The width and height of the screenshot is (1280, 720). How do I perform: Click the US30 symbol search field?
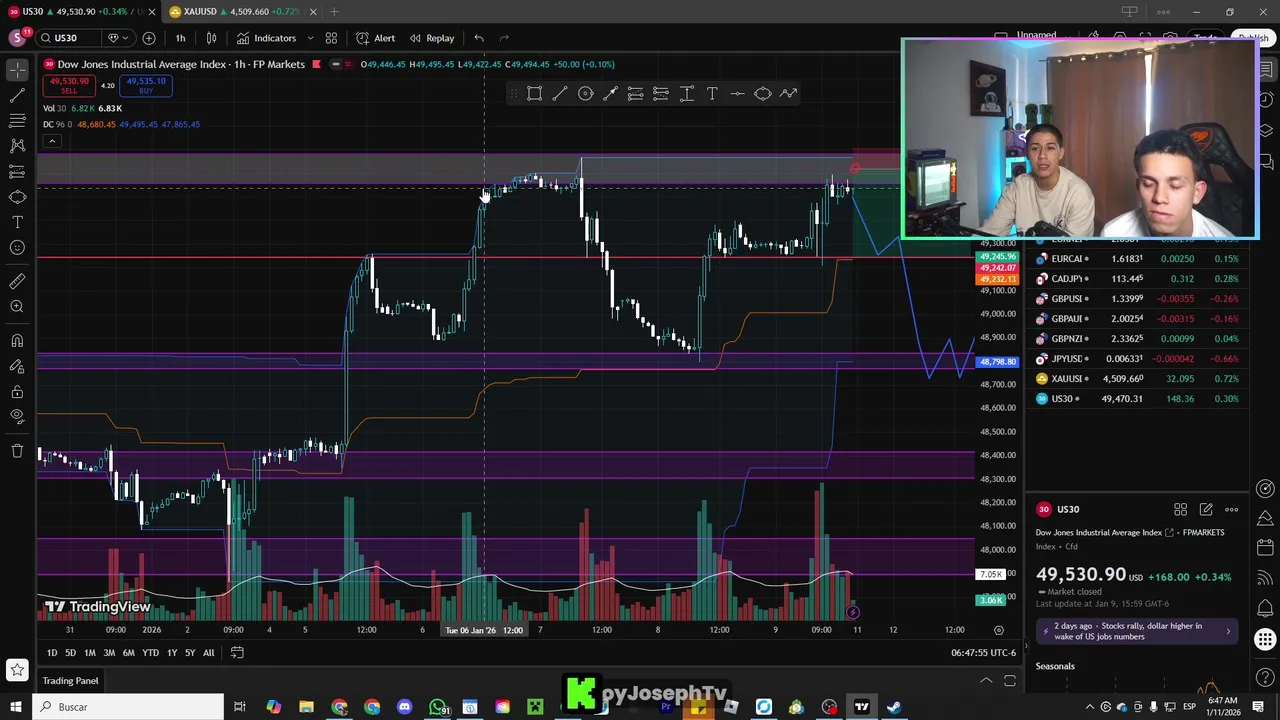point(70,38)
